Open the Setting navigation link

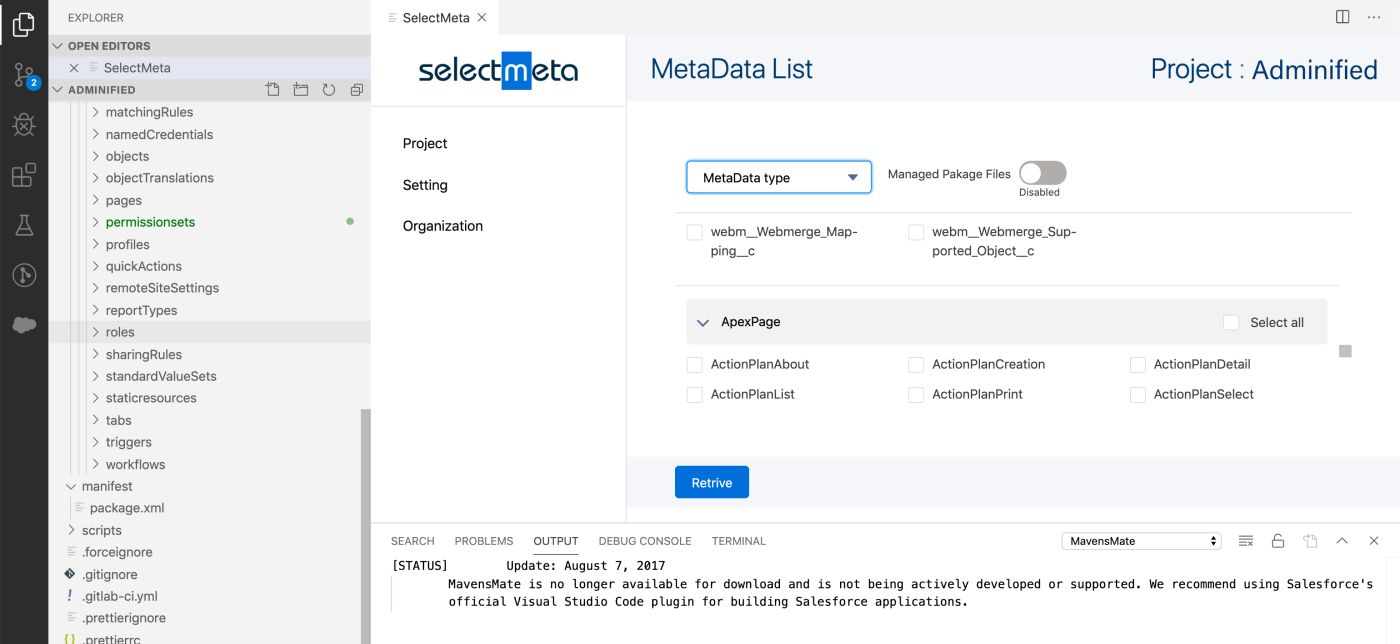425,185
